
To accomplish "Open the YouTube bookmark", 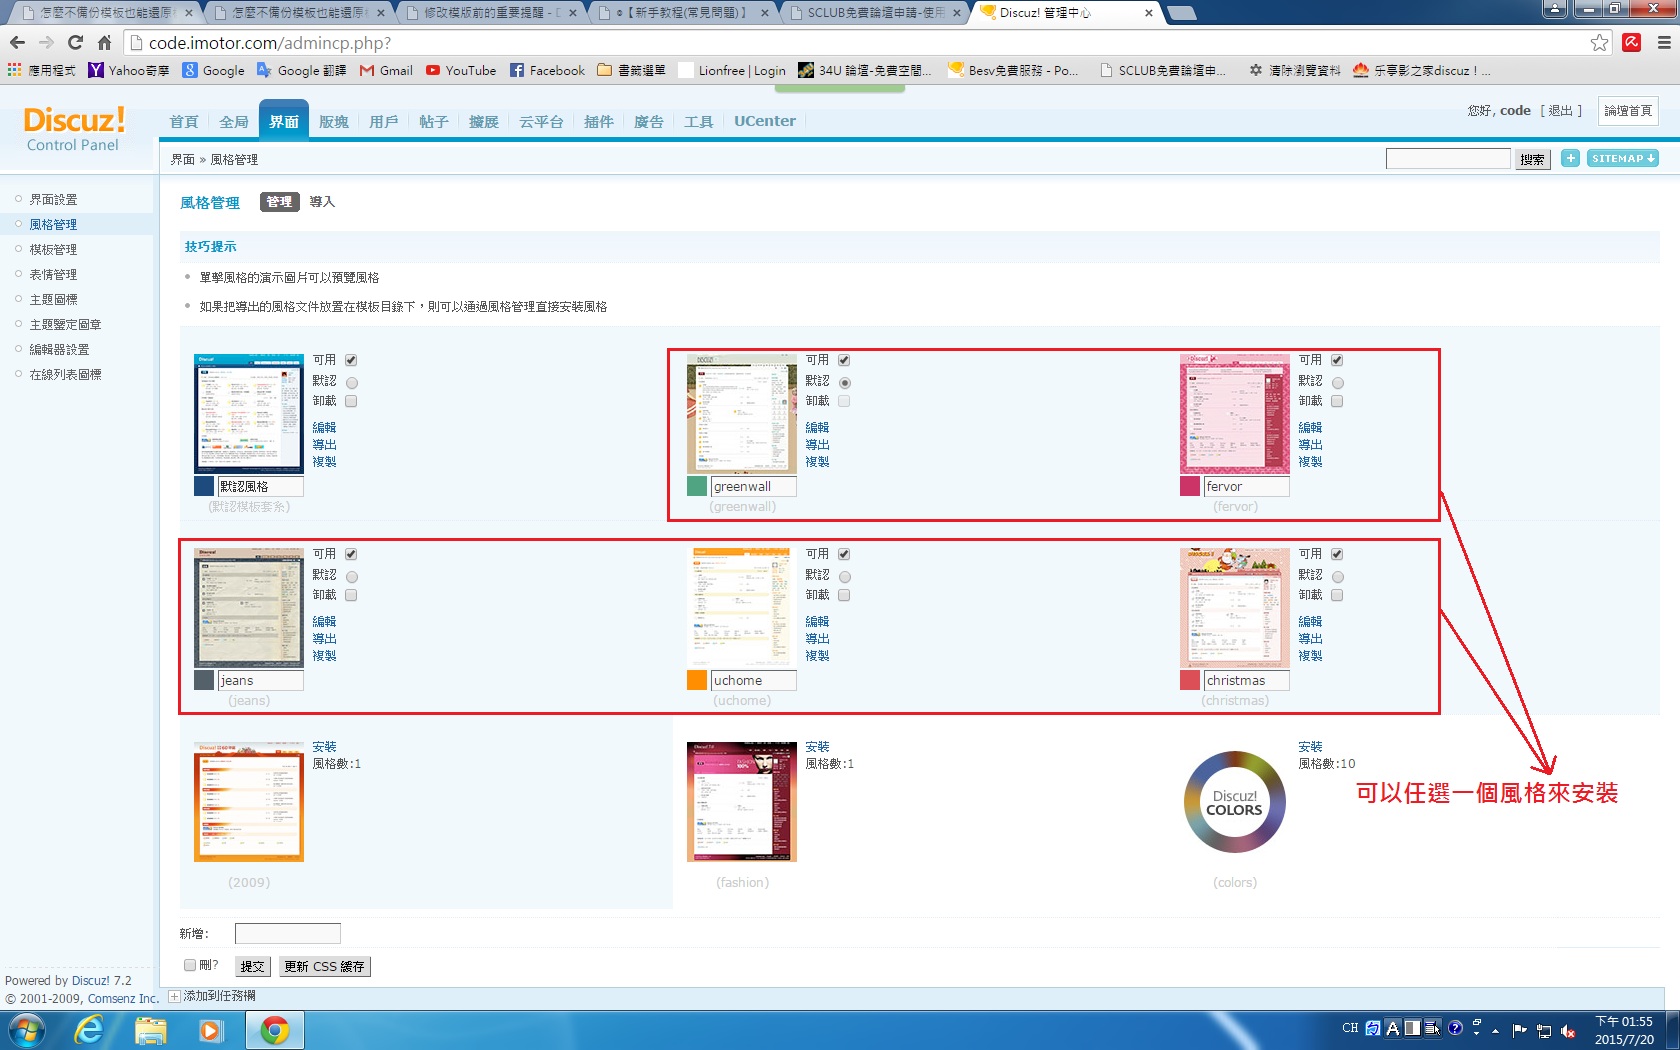I will [461, 70].
